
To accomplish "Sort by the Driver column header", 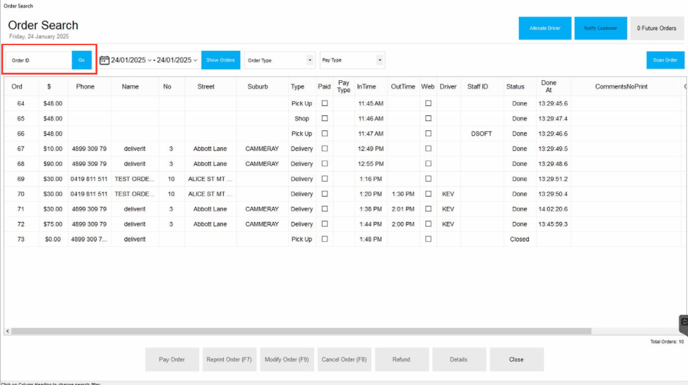I will 448,86.
